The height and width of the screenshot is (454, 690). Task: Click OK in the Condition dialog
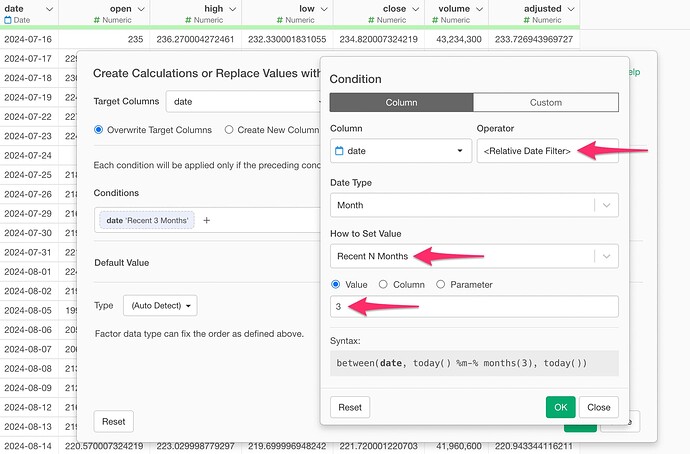[560, 407]
